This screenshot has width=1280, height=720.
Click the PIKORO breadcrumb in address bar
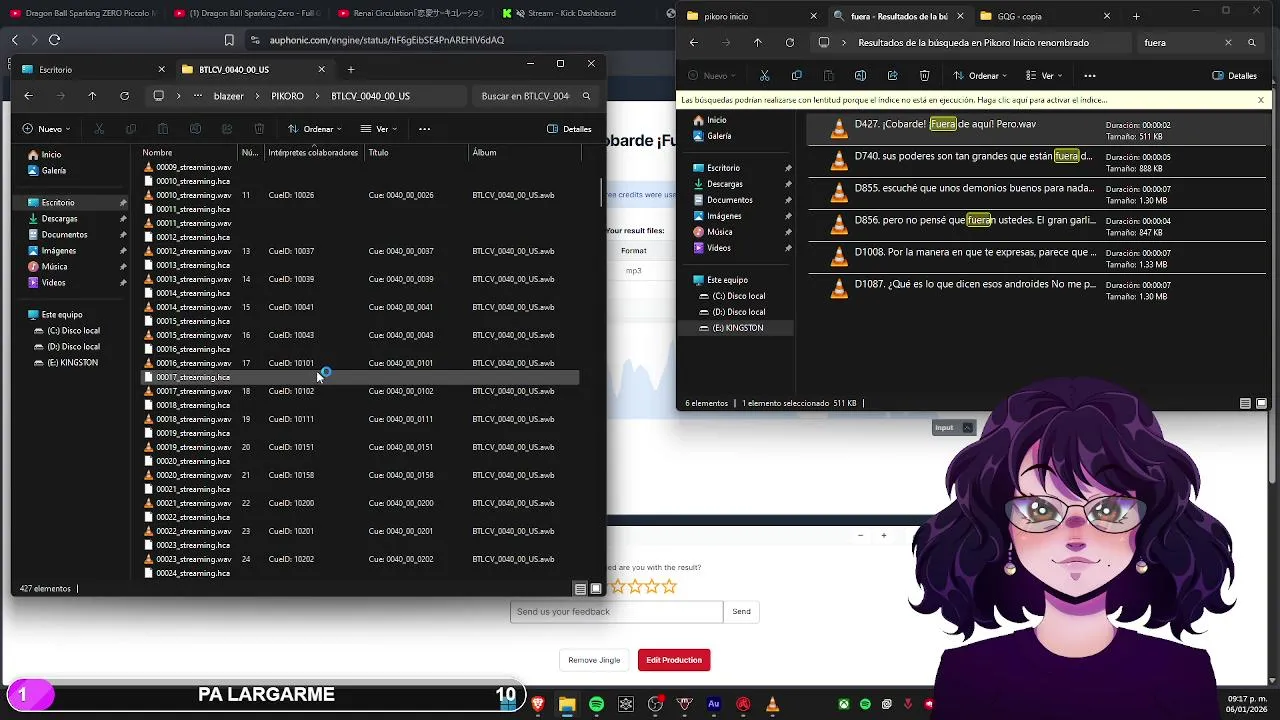click(287, 96)
